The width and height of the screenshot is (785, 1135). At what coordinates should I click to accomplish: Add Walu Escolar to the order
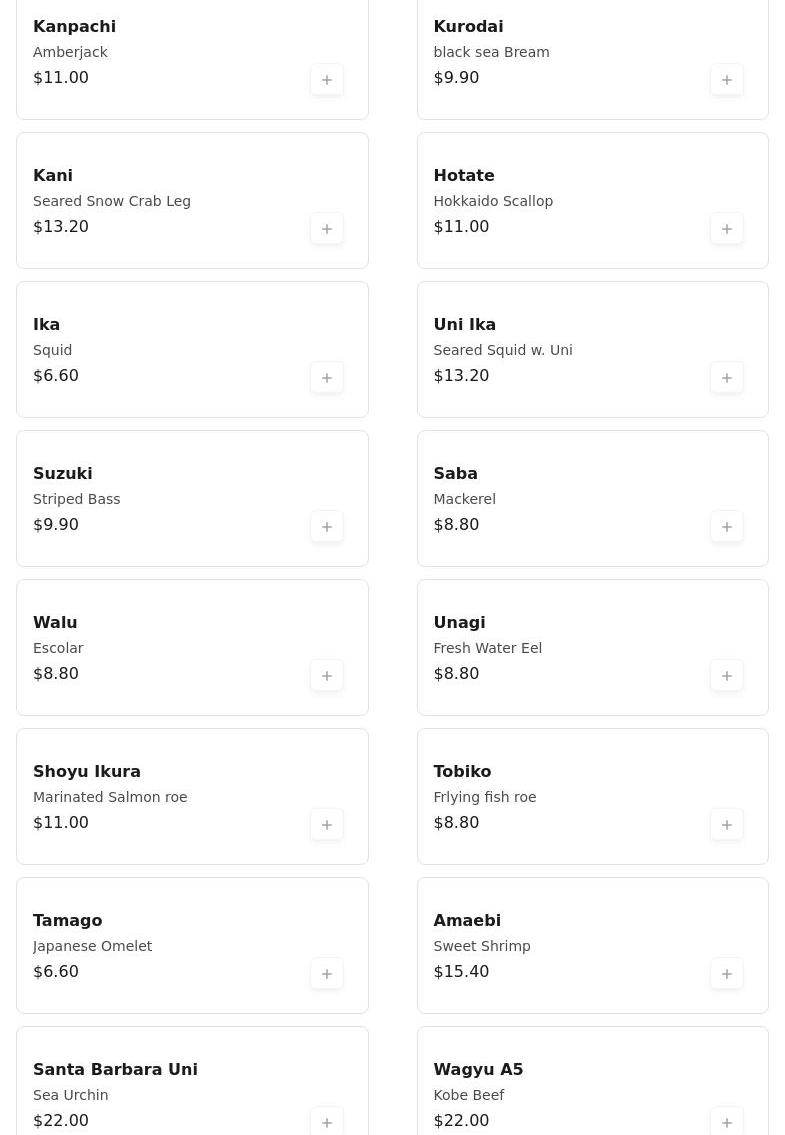(327, 676)
